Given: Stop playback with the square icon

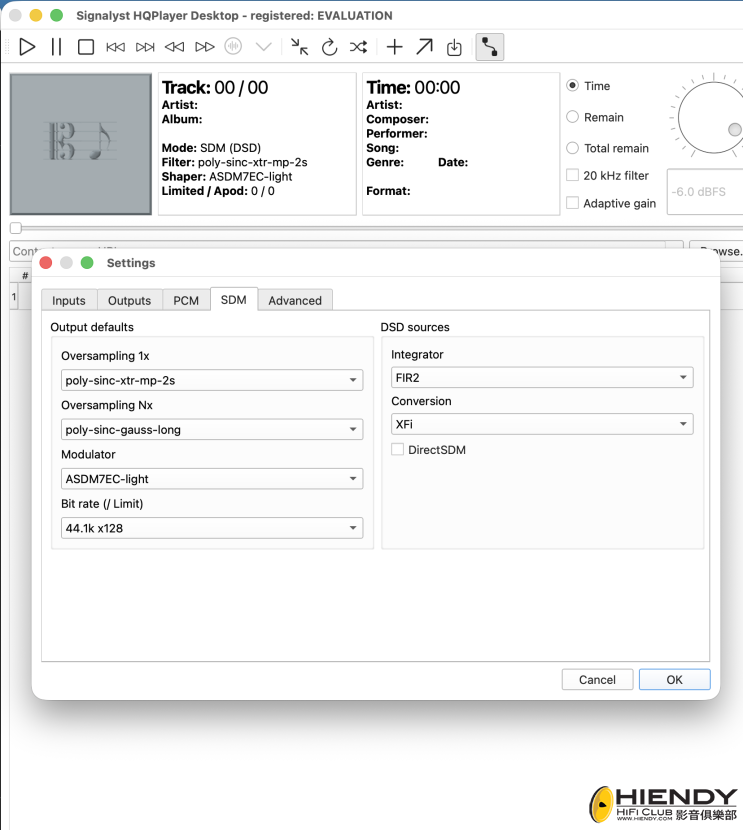Looking at the screenshot, I should coord(86,47).
